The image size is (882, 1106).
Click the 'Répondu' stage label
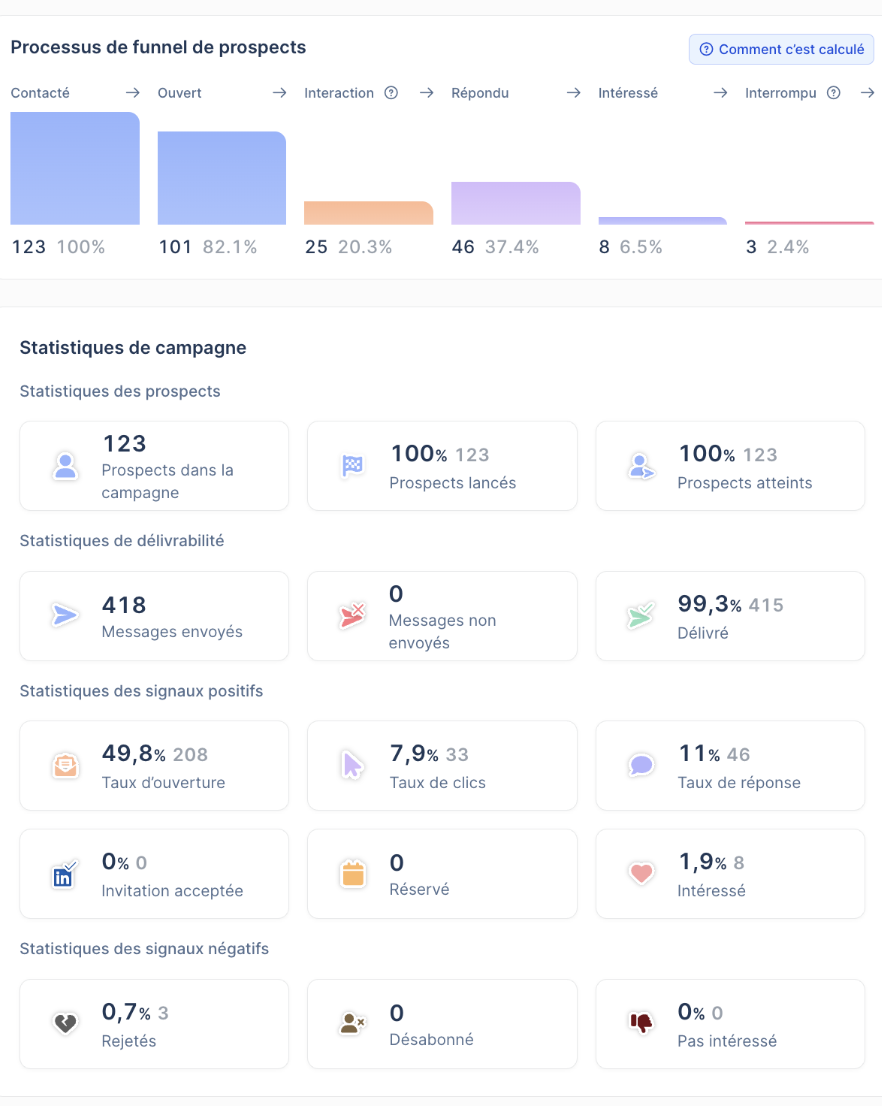(480, 93)
